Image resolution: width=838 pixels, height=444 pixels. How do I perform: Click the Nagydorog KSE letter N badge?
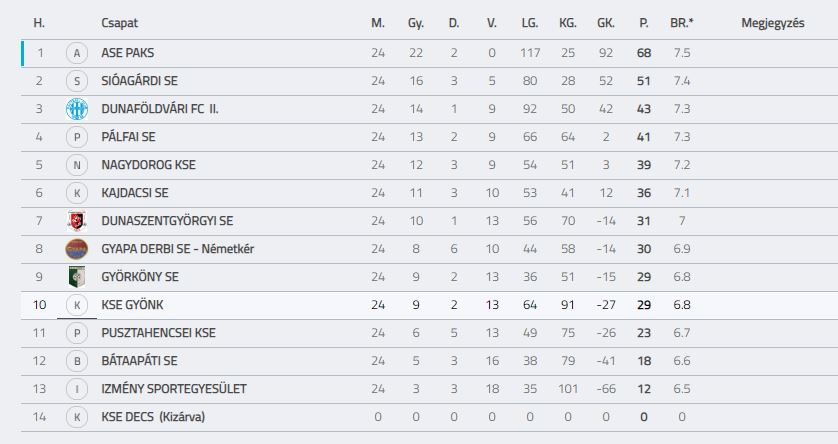pos(77,165)
